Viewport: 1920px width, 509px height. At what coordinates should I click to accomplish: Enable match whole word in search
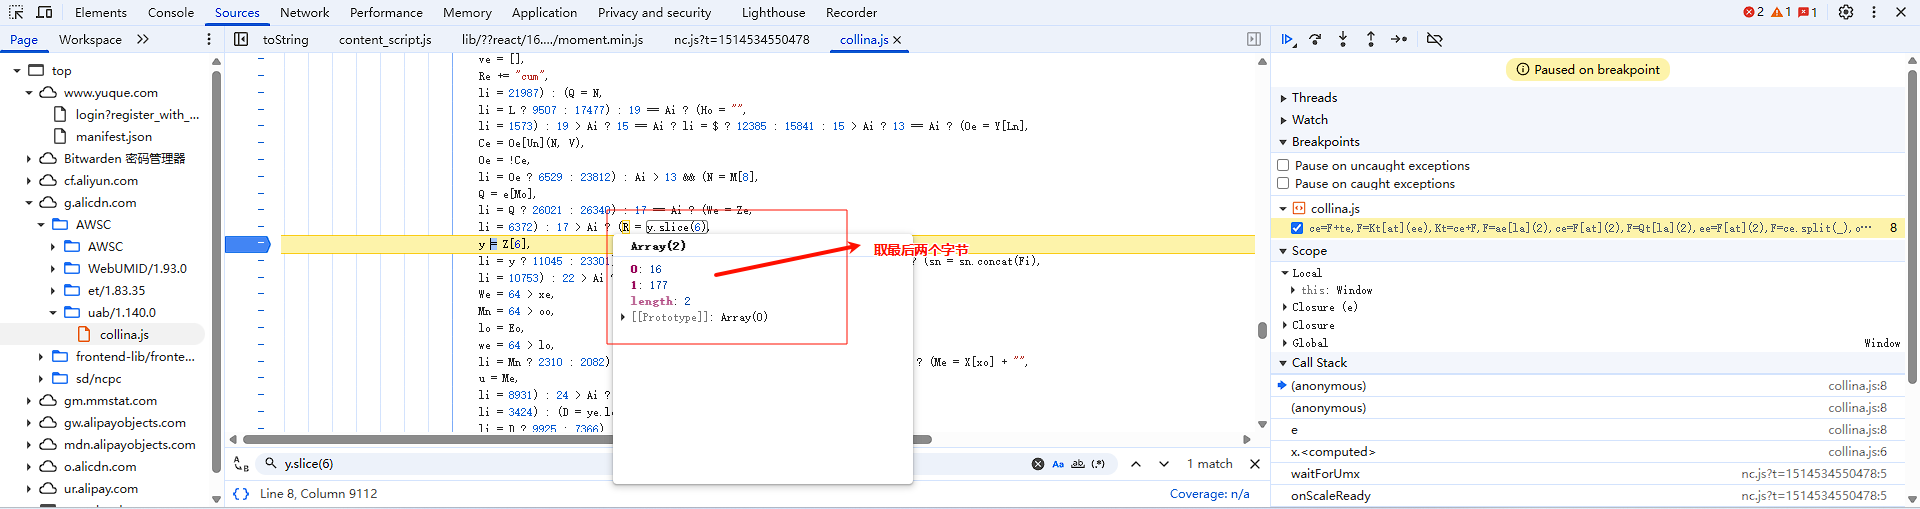click(x=1078, y=464)
